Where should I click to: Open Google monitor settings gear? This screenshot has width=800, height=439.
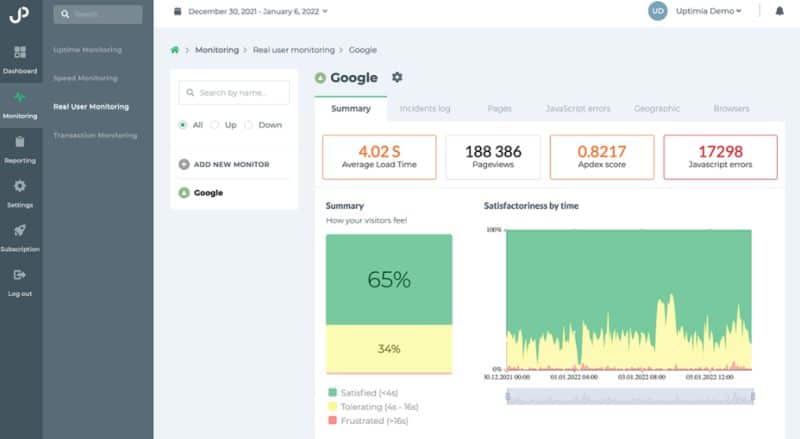[x=397, y=77]
